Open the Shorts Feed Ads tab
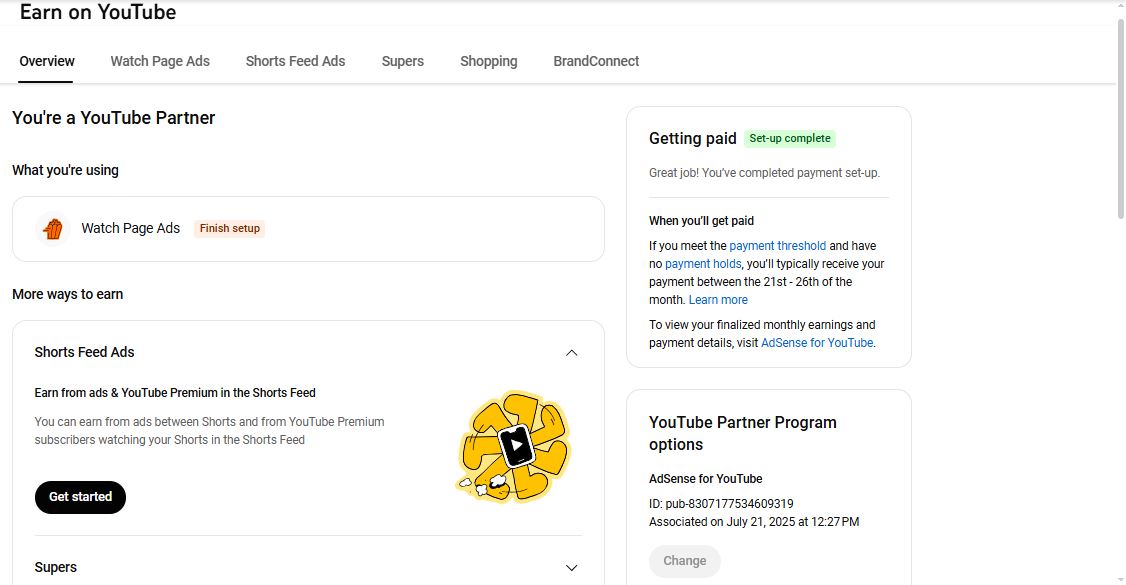 (x=295, y=61)
